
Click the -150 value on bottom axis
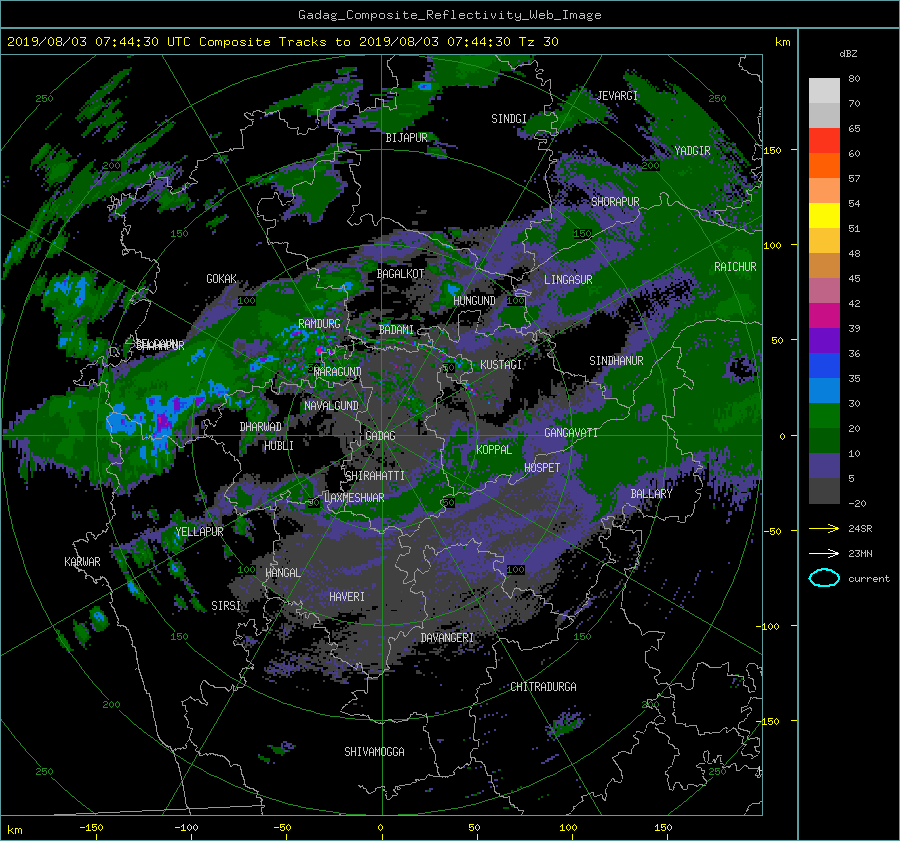[x=91, y=828]
